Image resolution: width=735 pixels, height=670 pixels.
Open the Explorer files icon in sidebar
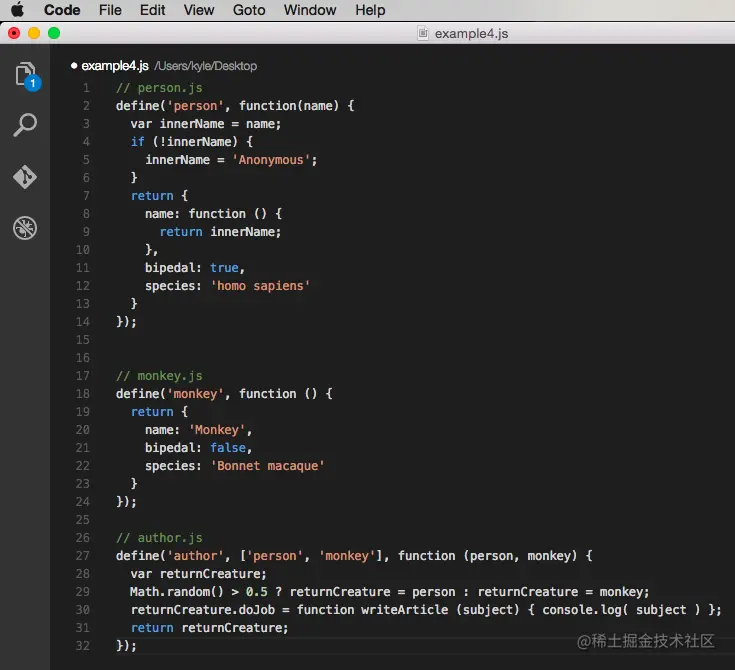tap(26, 76)
